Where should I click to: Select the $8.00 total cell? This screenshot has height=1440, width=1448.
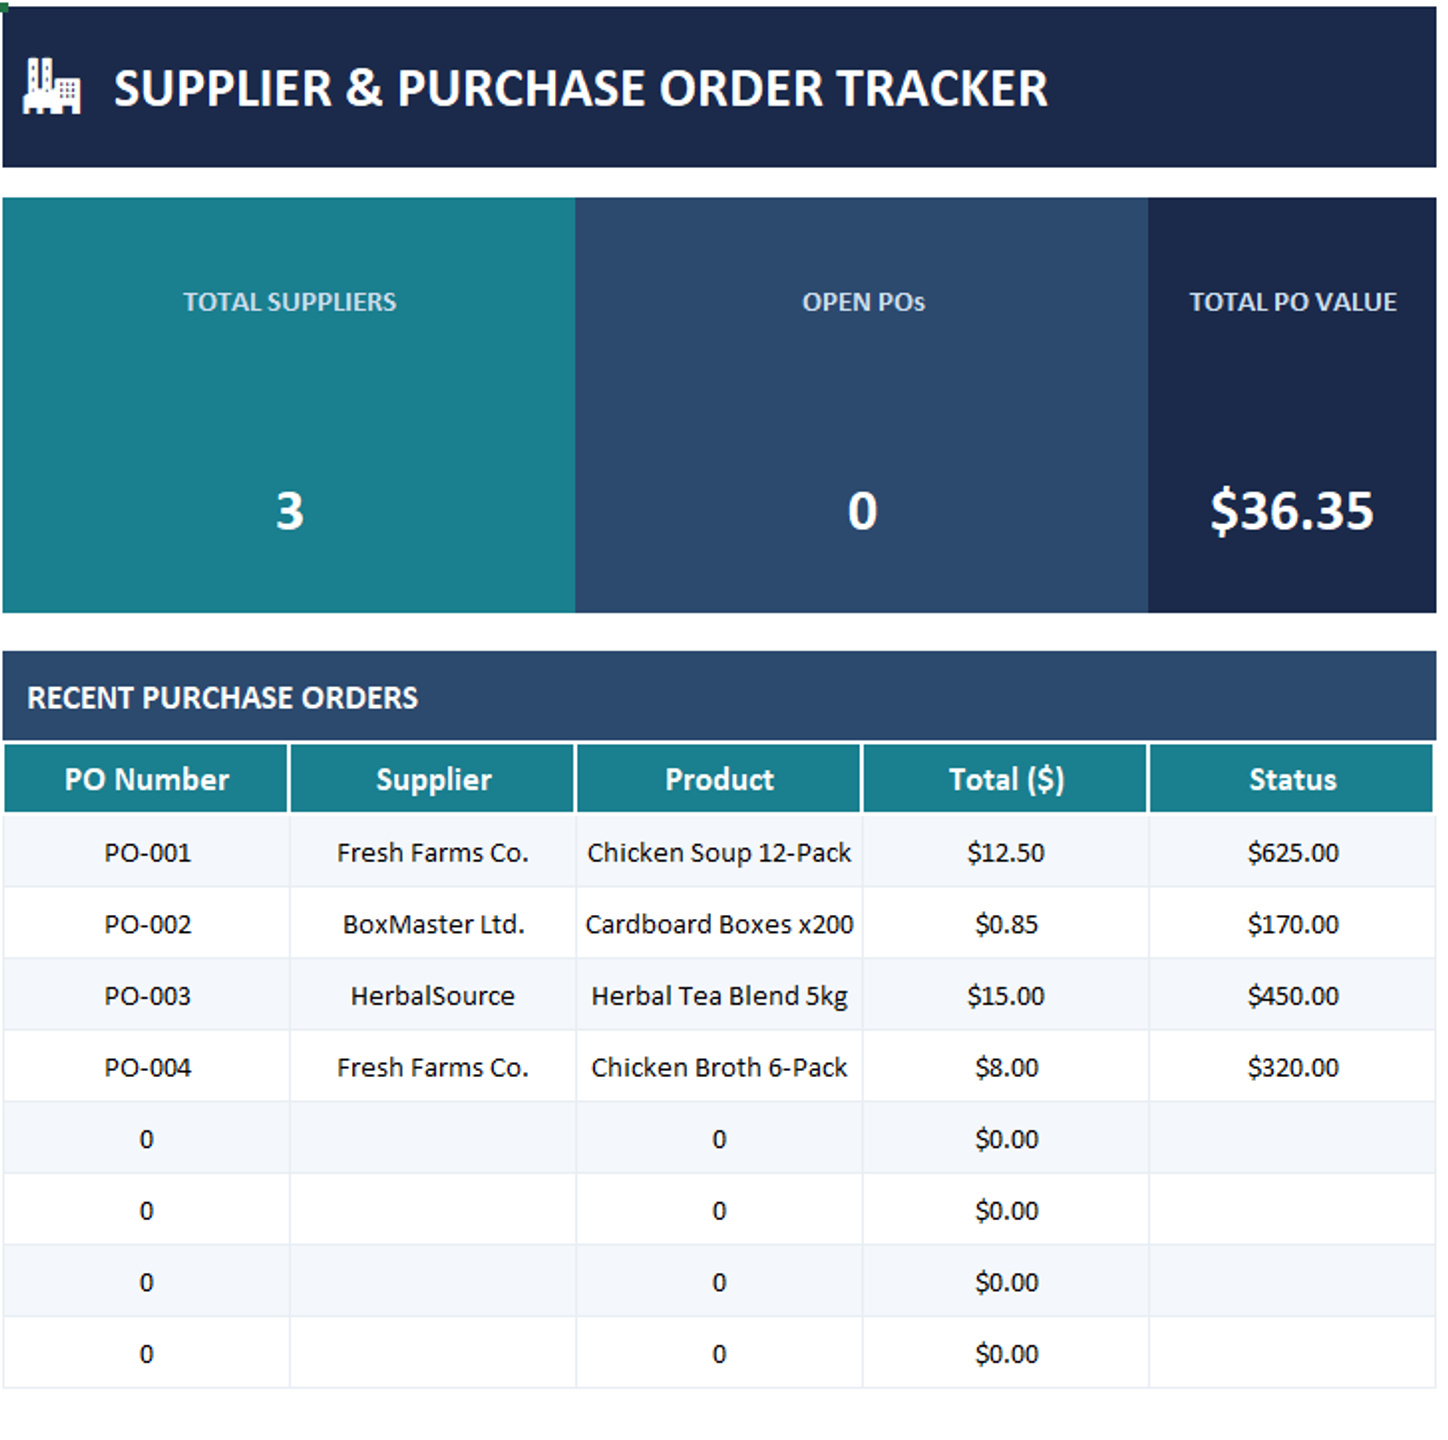[x=1006, y=1068]
